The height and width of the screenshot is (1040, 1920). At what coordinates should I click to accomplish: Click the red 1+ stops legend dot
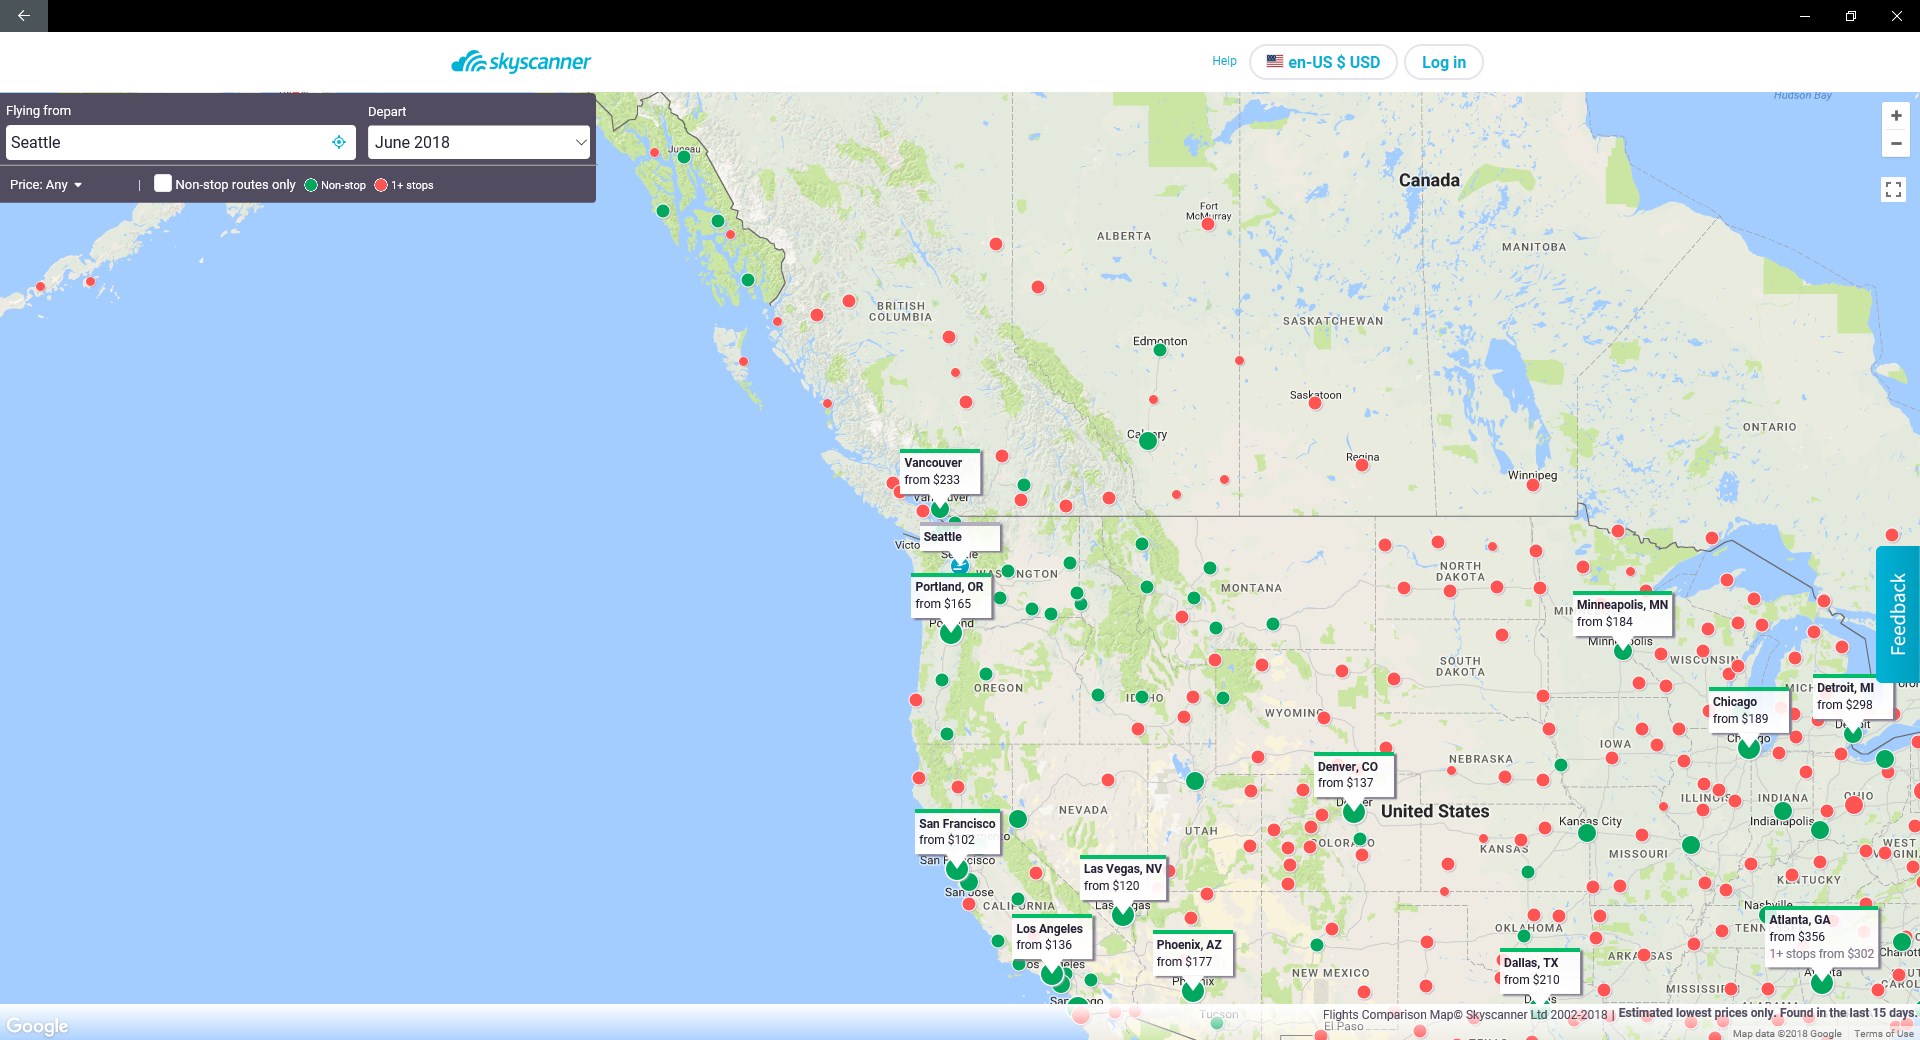pyautogui.click(x=380, y=184)
